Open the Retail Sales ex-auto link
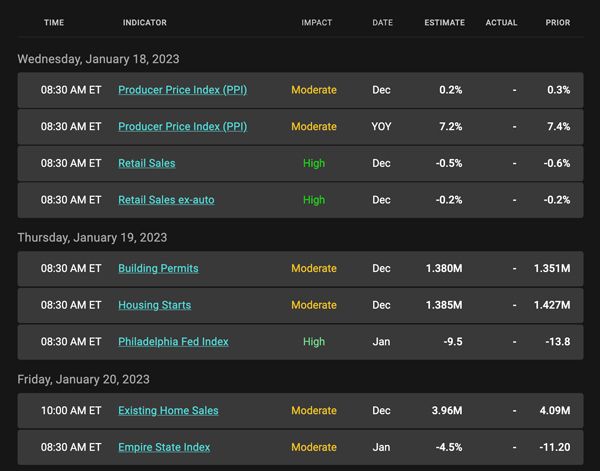 click(x=166, y=200)
